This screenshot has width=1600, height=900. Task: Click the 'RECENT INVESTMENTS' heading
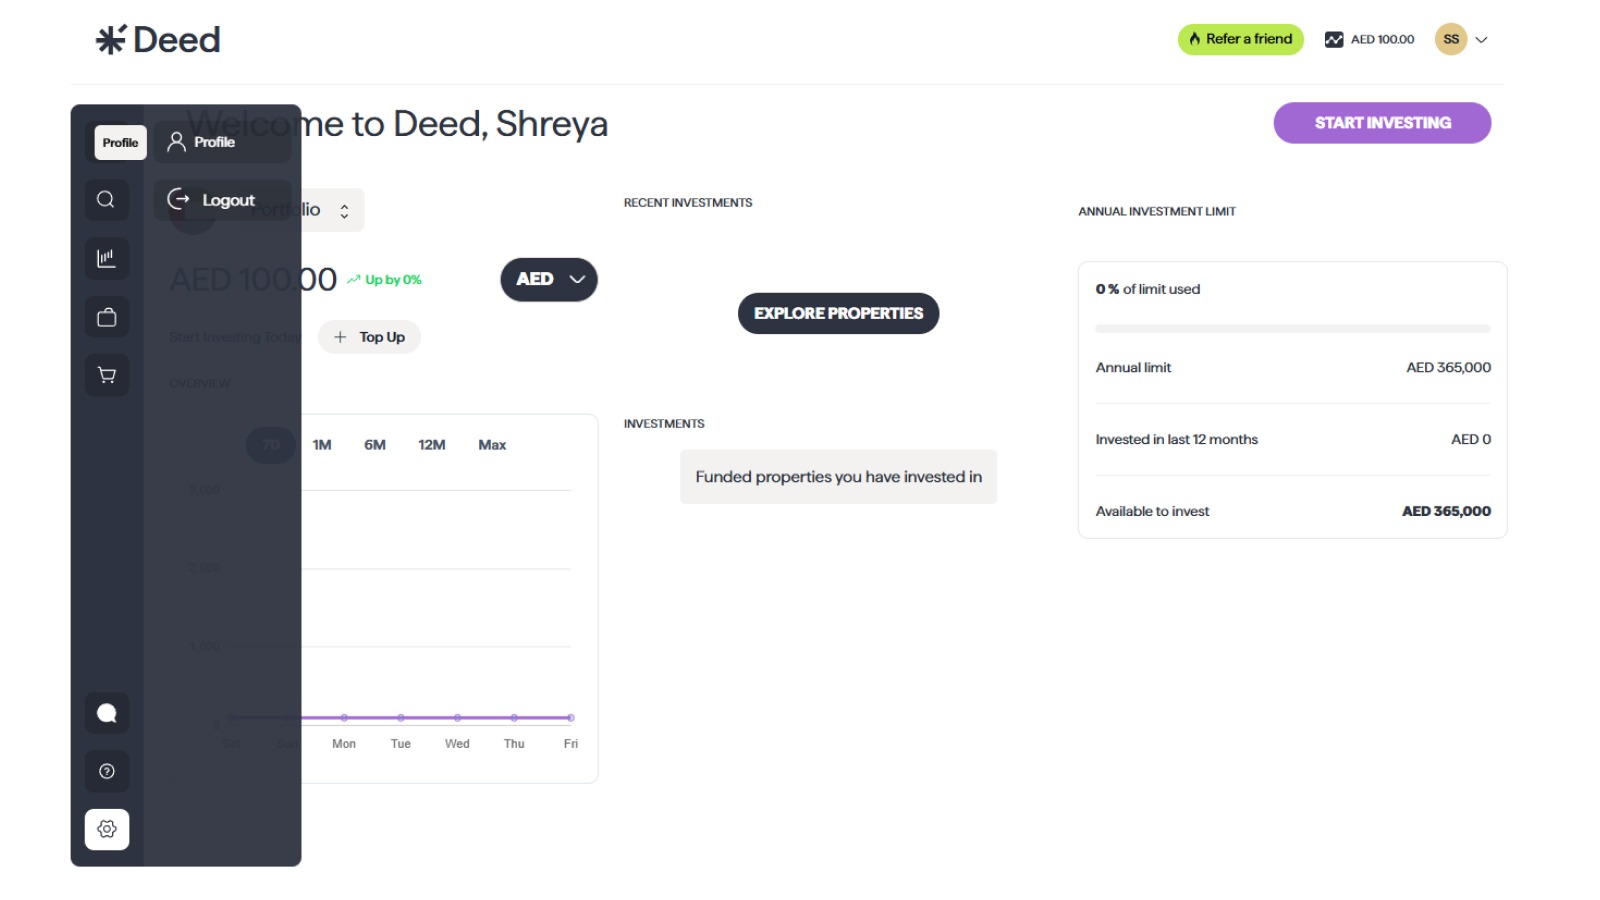point(688,203)
